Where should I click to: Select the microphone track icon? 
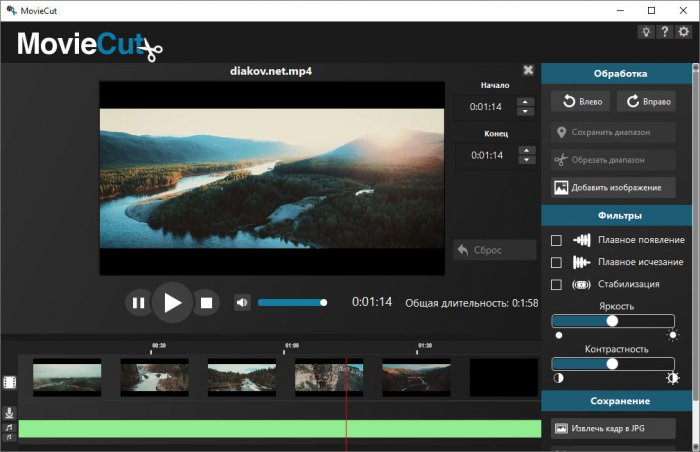[9, 412]
